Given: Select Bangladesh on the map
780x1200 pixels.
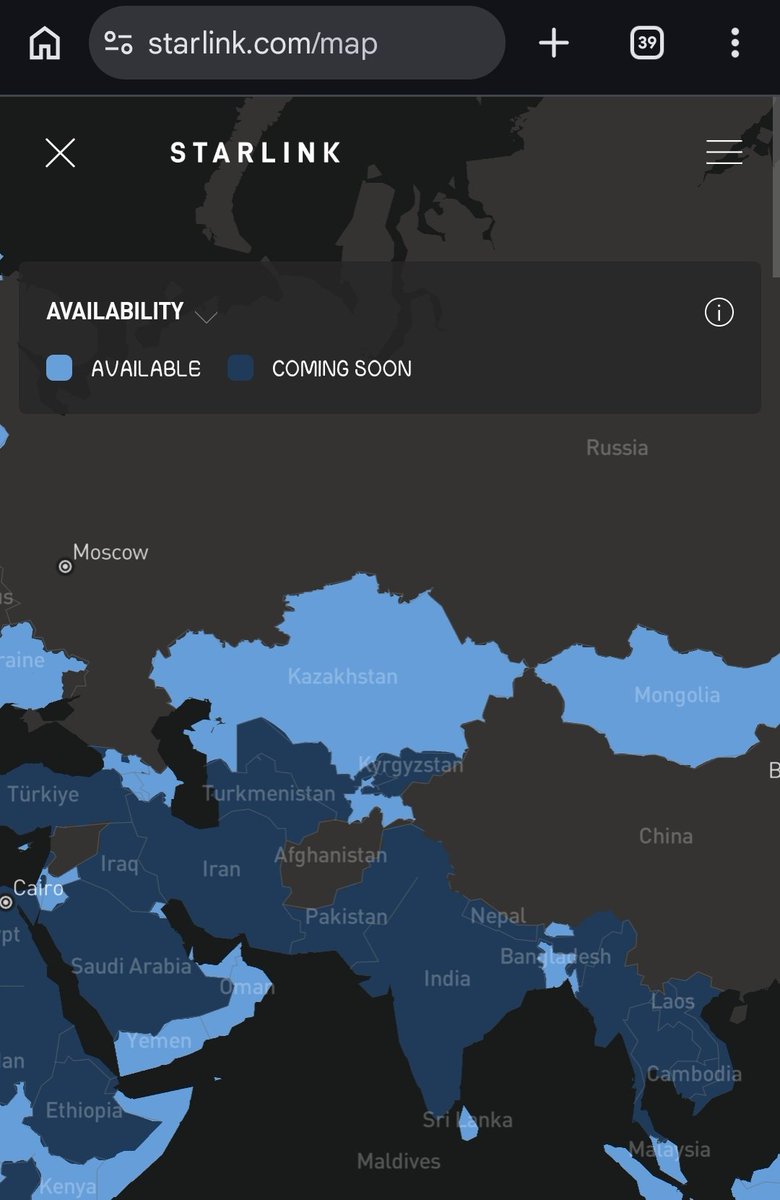Looking at the screenshot, I should 555,957.
